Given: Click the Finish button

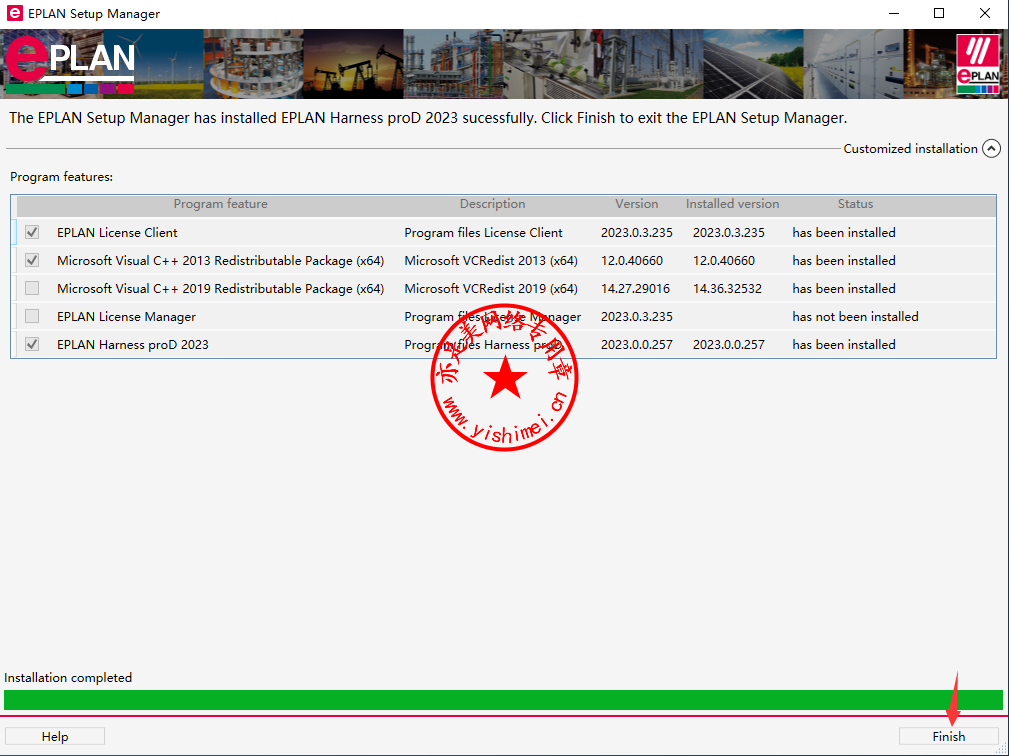Looking at the screenshot, I should (949, 737).
